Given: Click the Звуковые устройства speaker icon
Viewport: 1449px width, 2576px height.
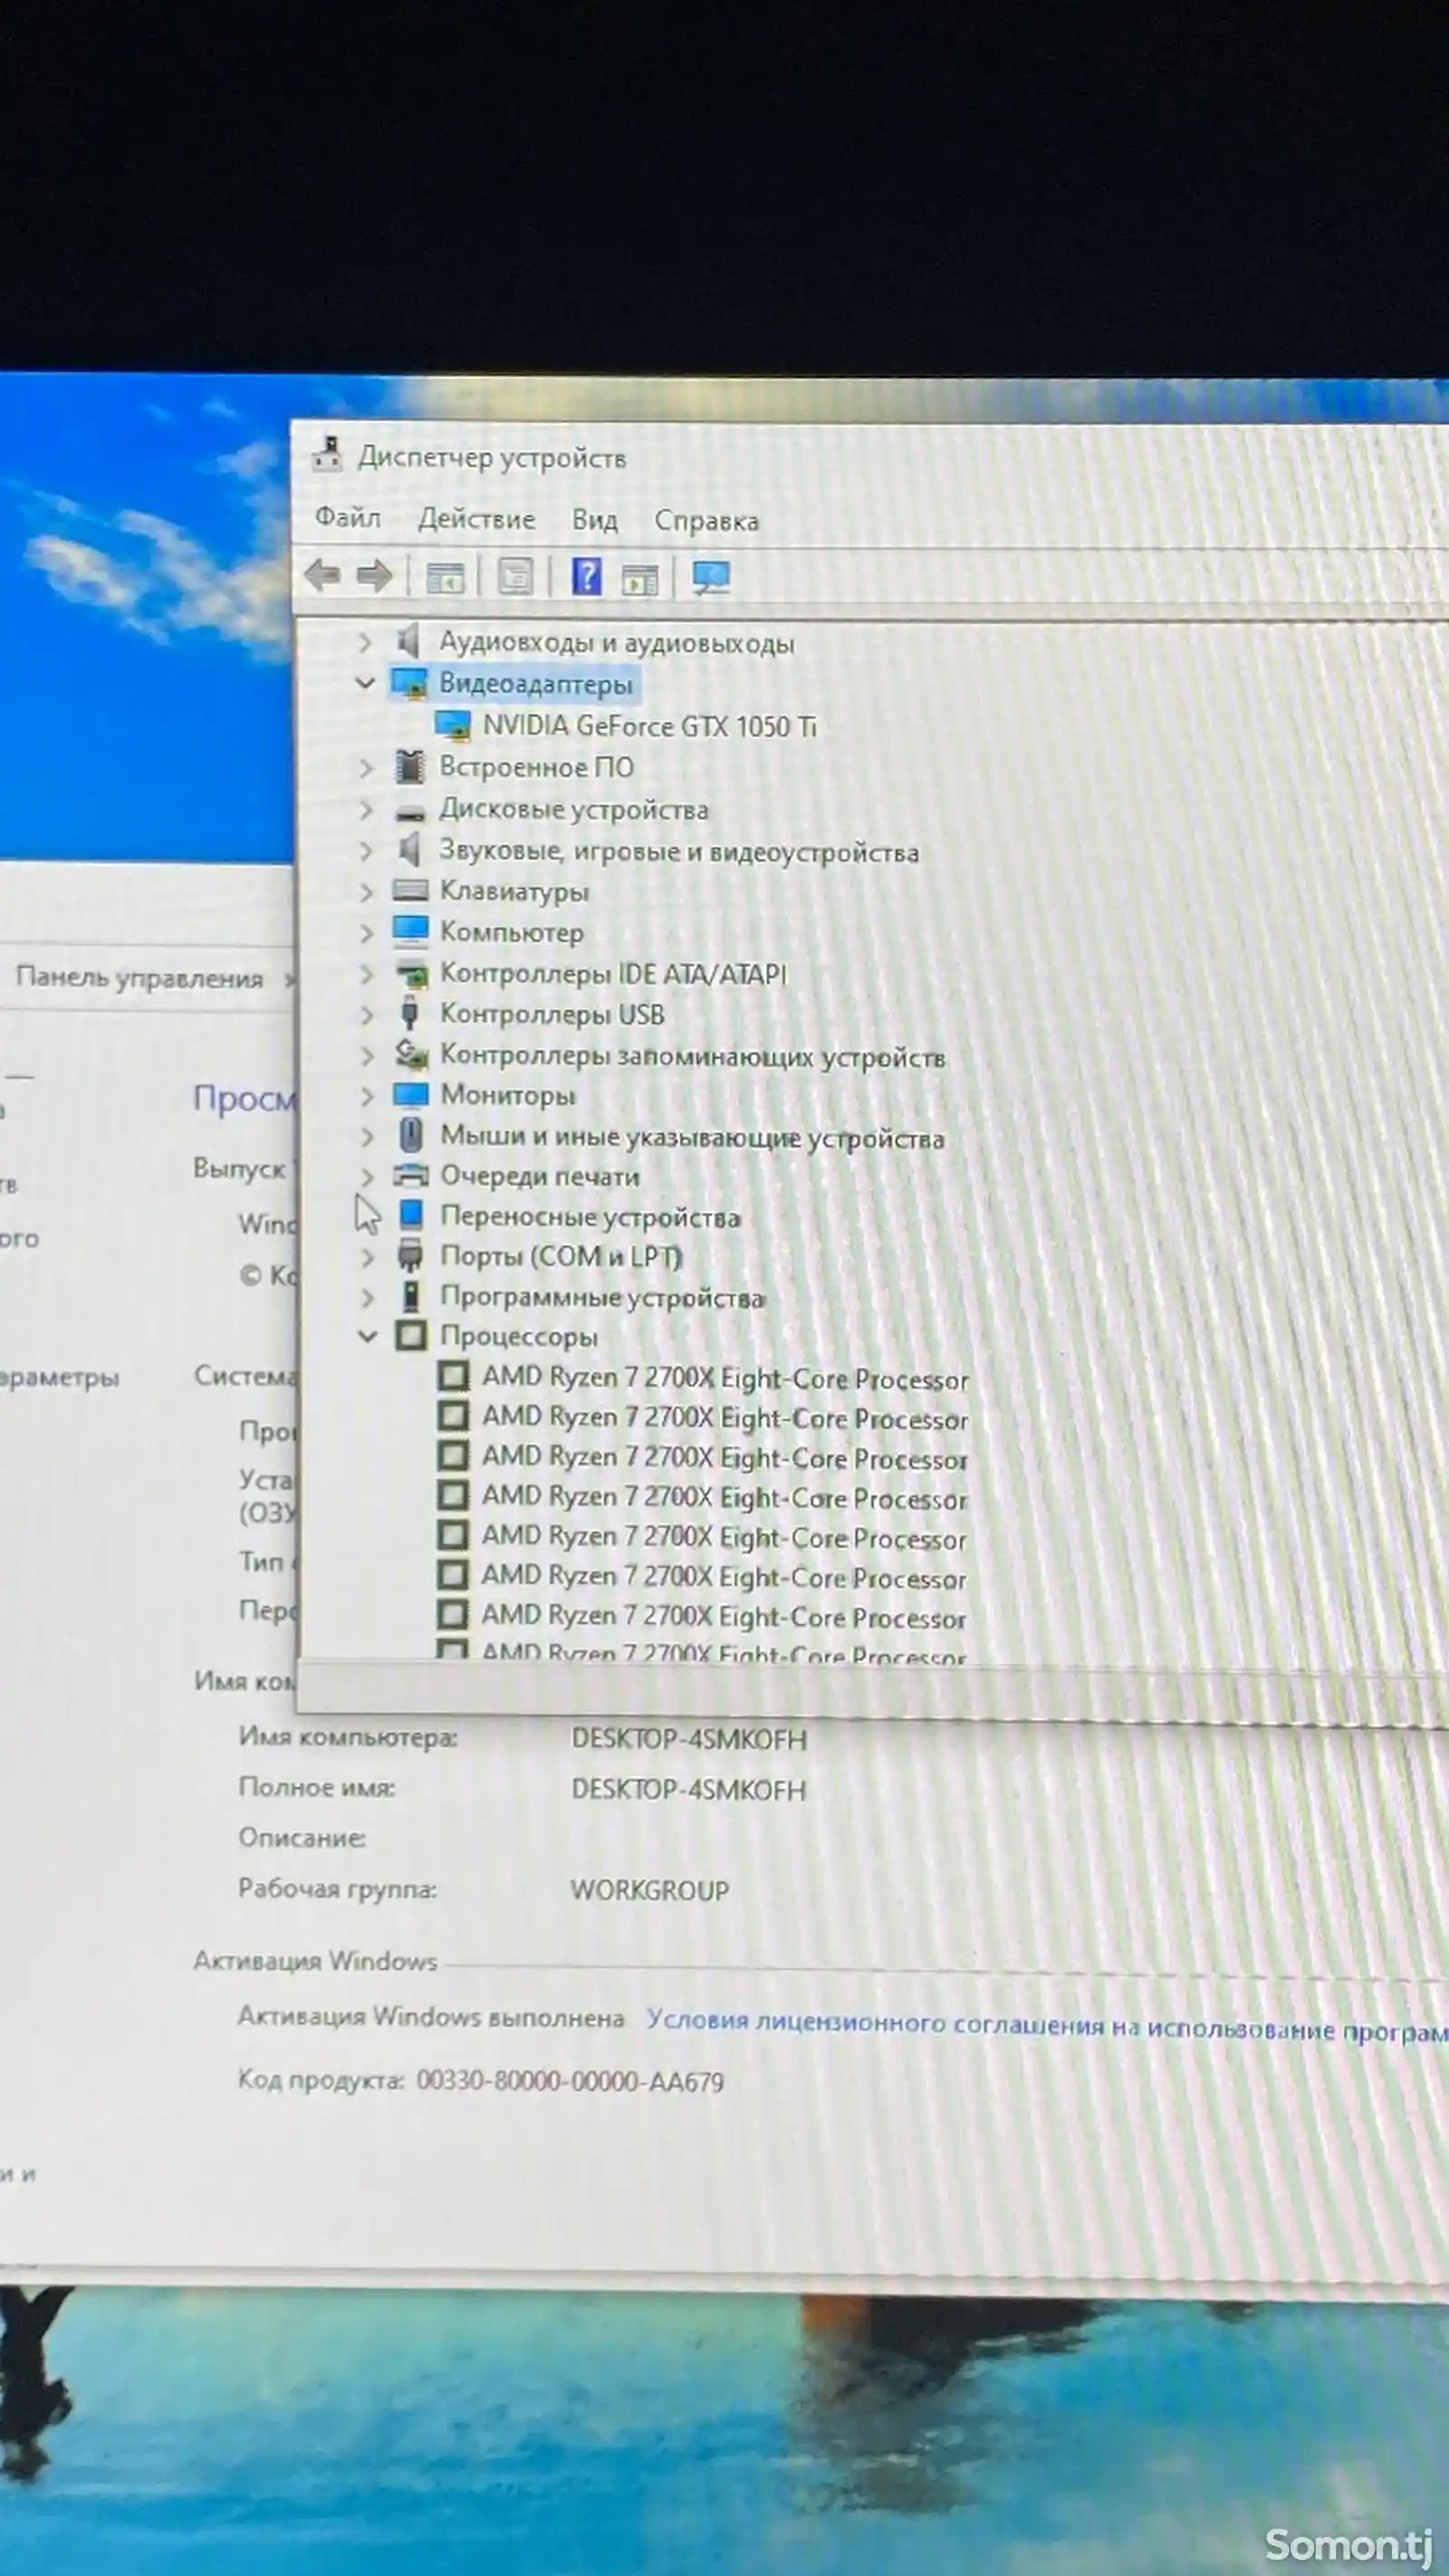Looking at the screenshot, I should [x=408, y=850].
